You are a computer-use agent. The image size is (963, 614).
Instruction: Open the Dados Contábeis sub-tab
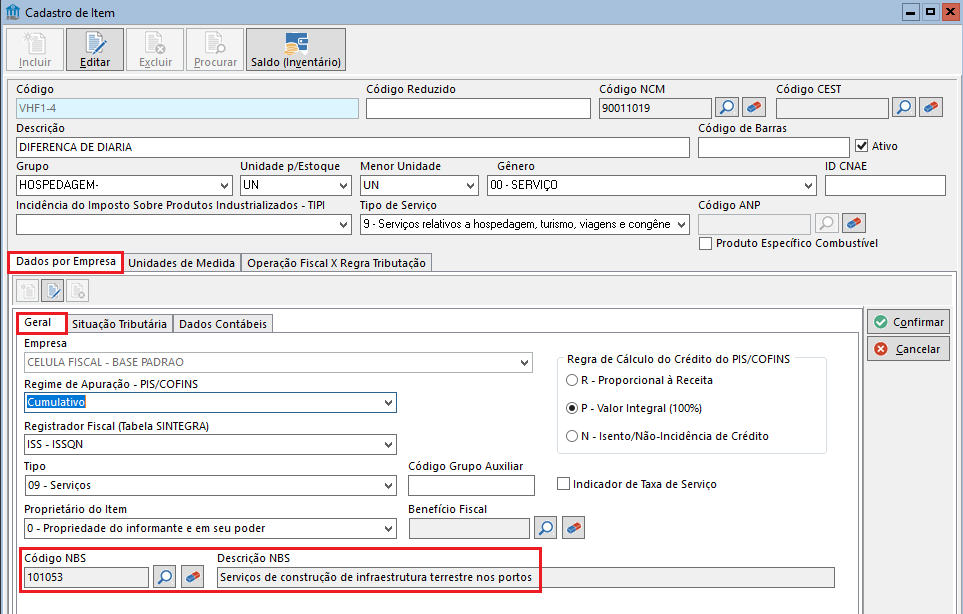(x=223, y=324)
